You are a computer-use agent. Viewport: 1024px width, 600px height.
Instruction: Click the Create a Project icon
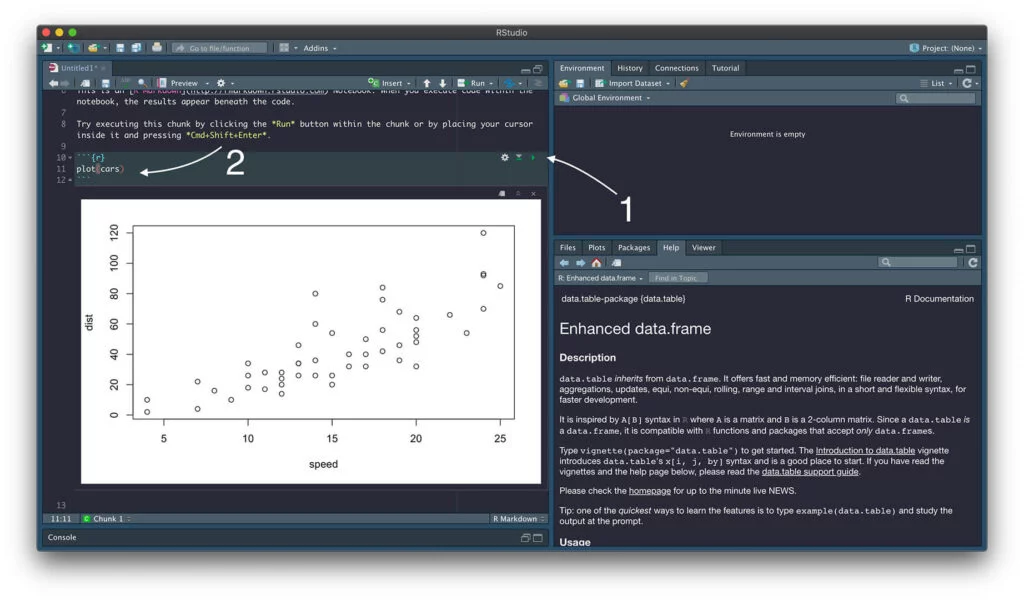pos(74,48)
